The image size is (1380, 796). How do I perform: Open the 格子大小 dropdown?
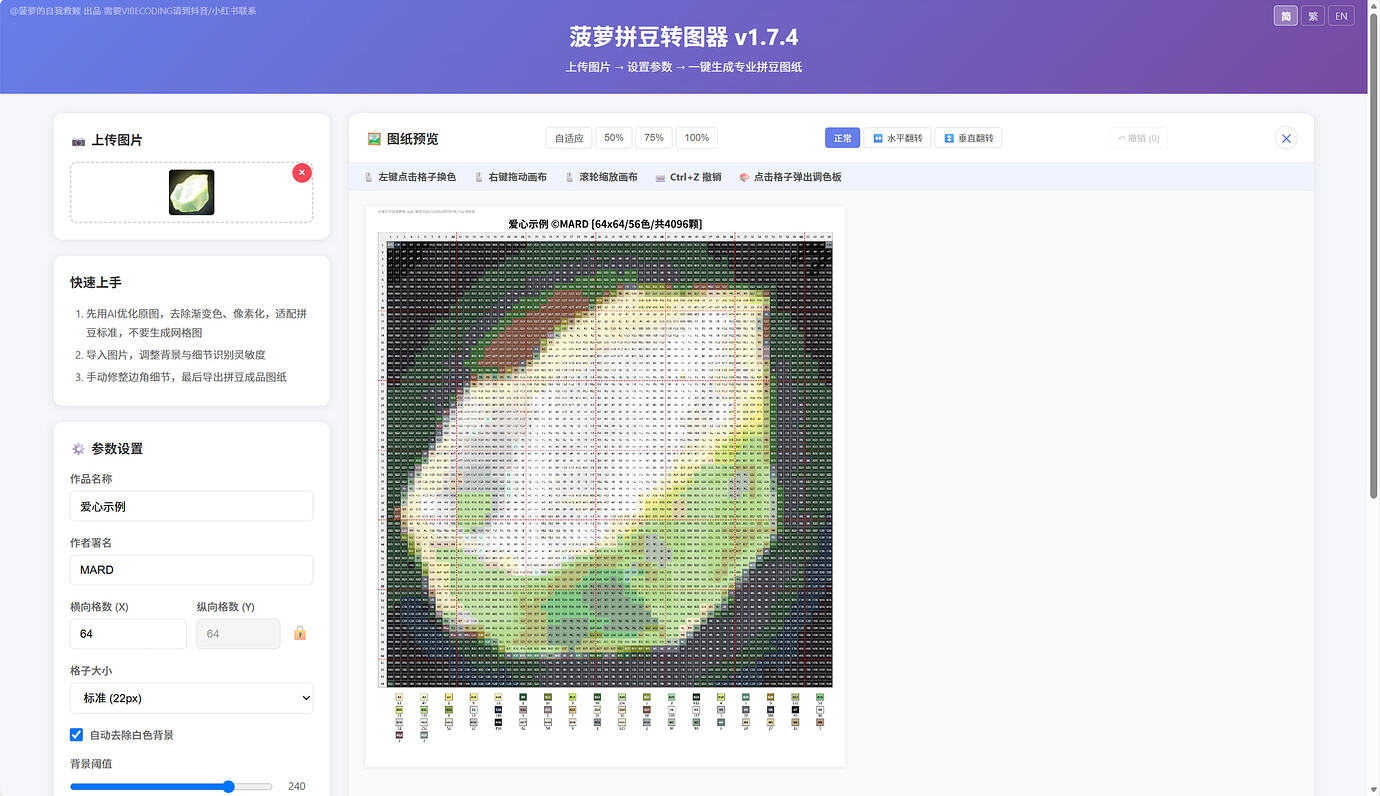pos(191,698)
